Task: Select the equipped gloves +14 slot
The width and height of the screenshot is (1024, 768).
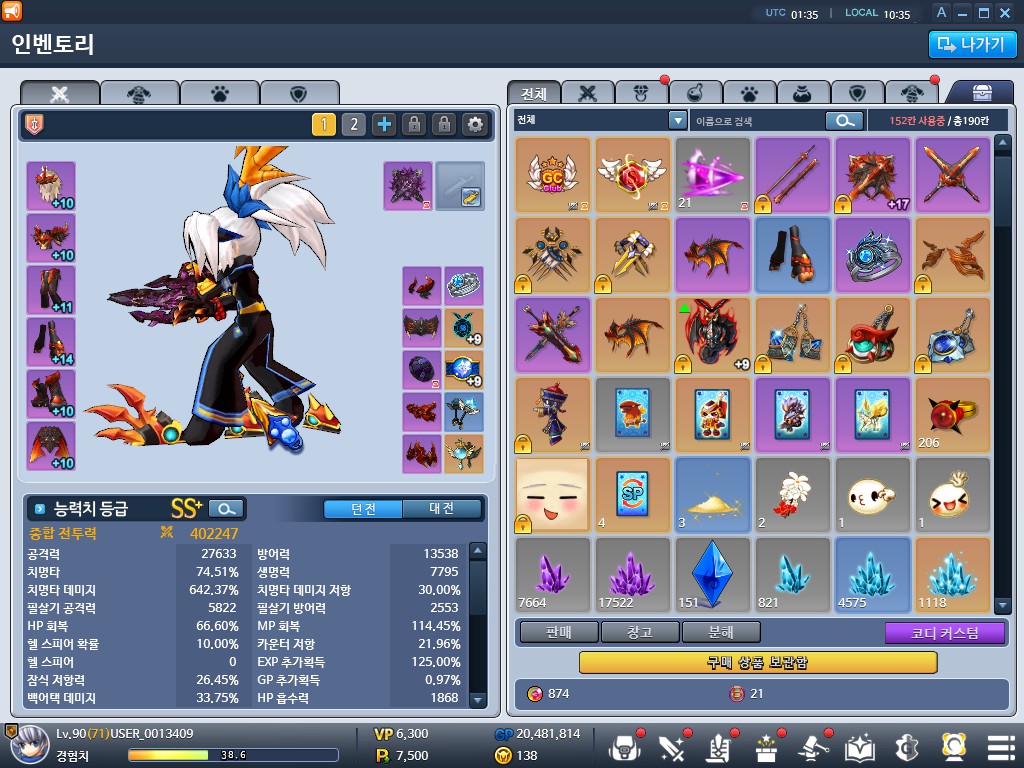Action: click(x=51, y=342)
